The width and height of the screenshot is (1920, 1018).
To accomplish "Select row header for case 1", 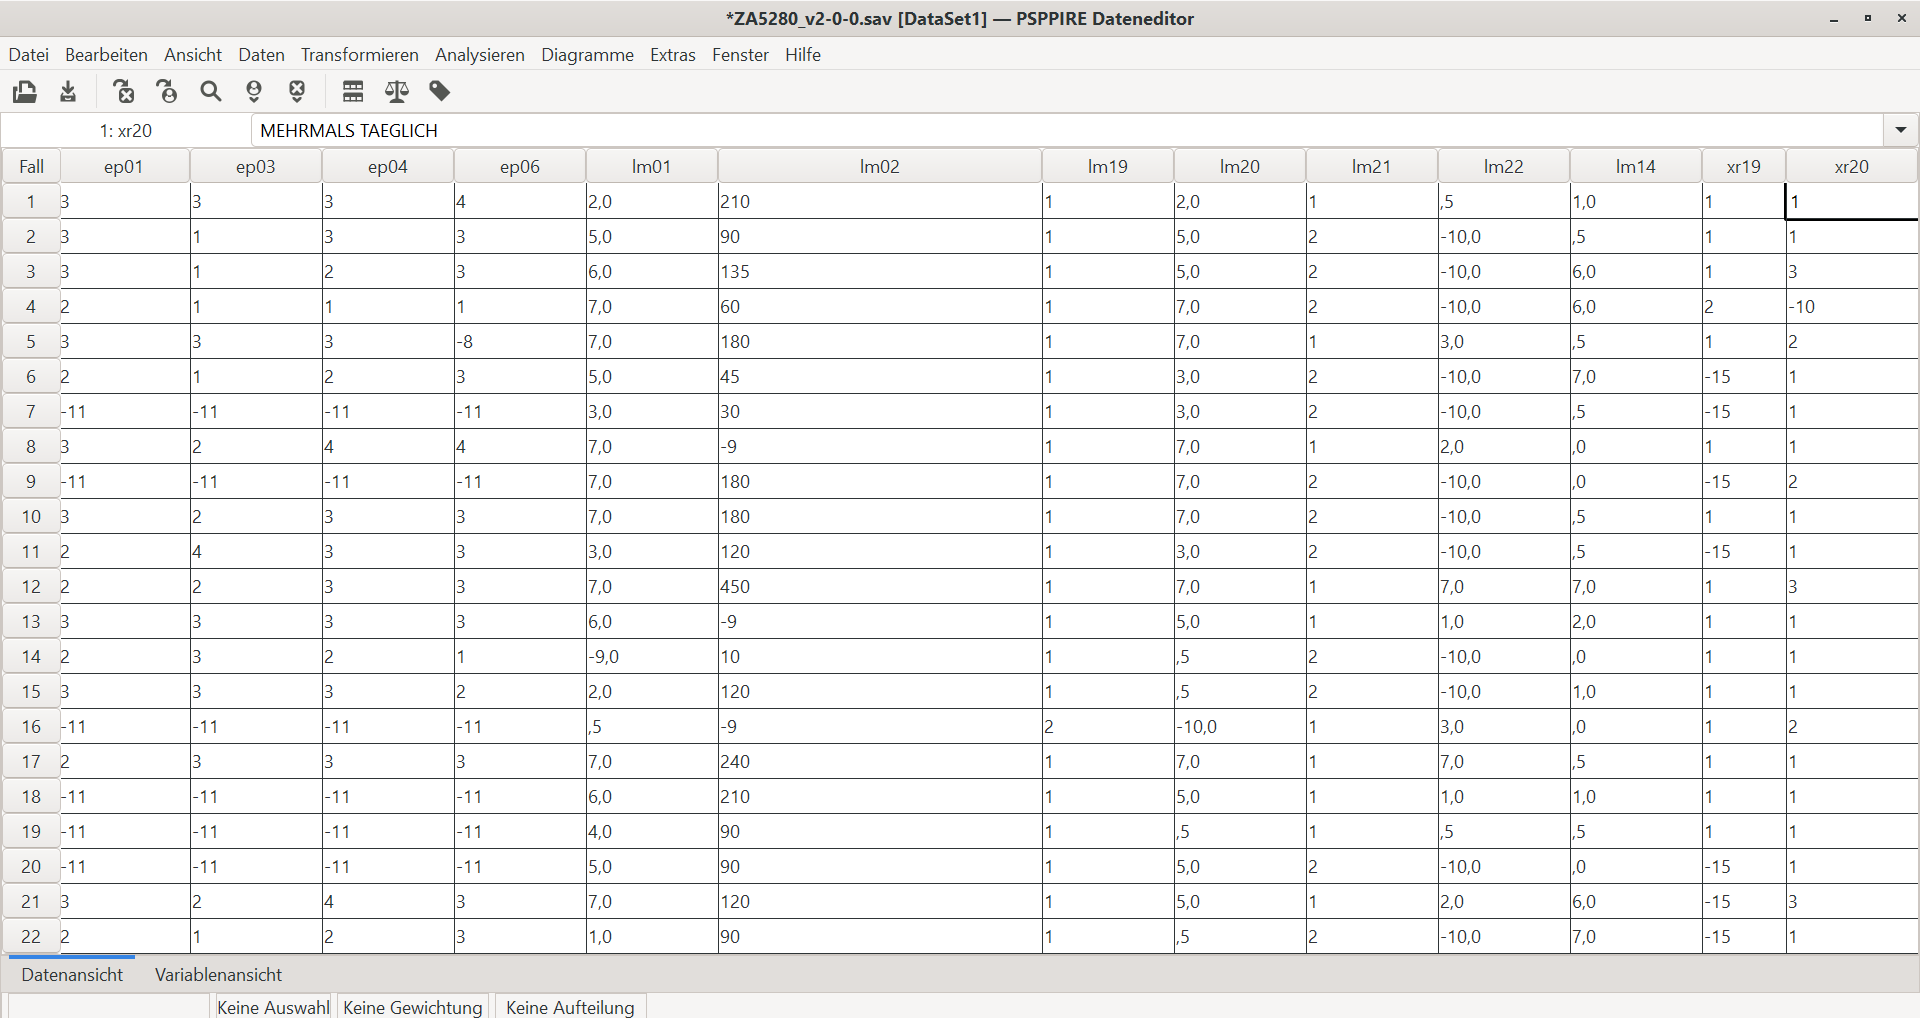I will click(x=31, y=202).
